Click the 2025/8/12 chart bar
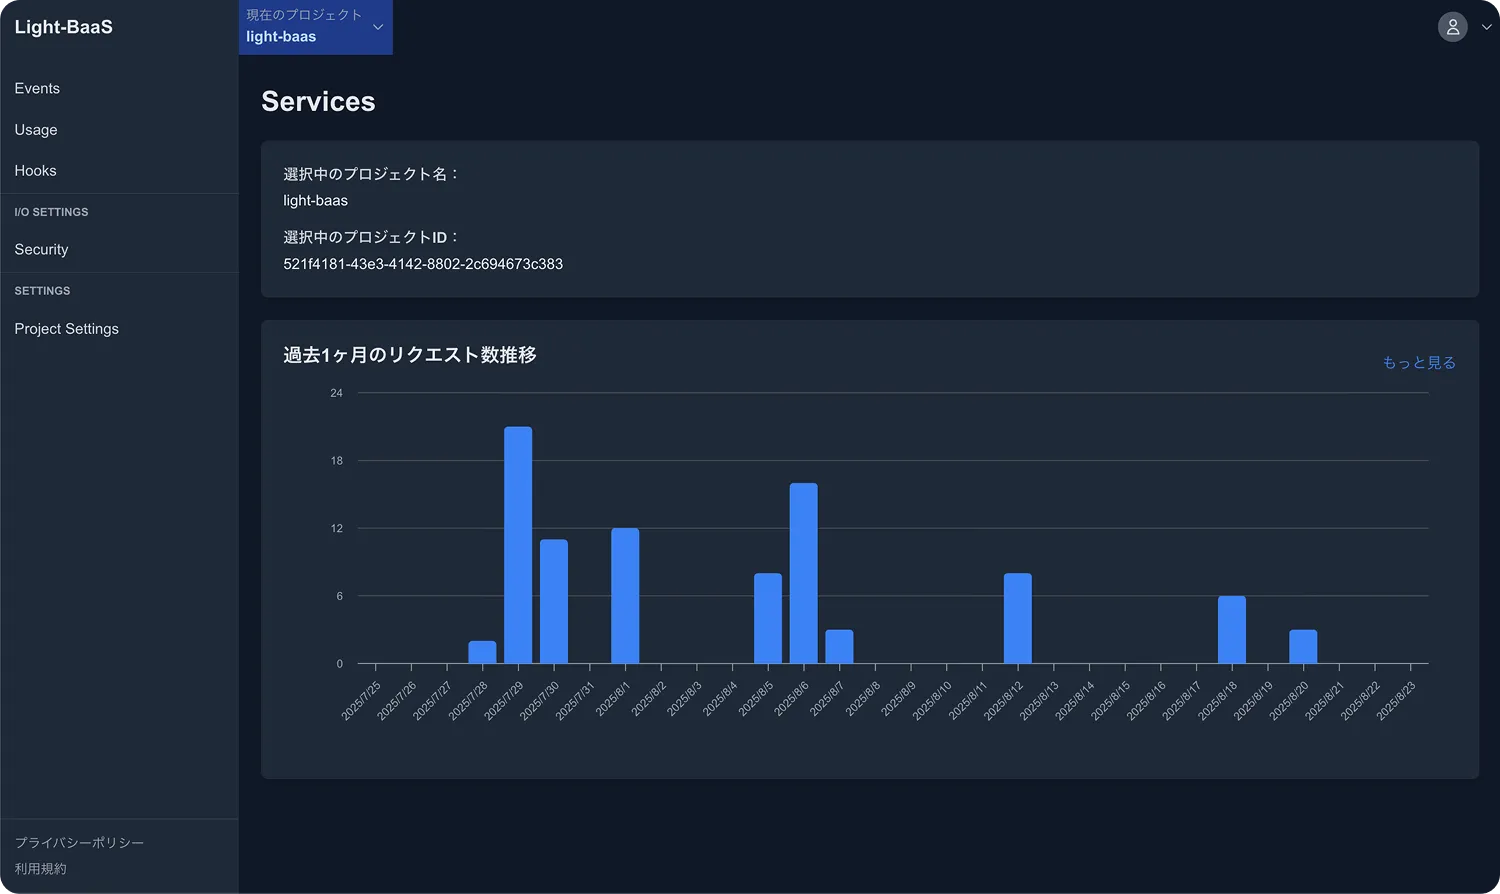This screenshot has height=894, width=1500. point(1017,618)
